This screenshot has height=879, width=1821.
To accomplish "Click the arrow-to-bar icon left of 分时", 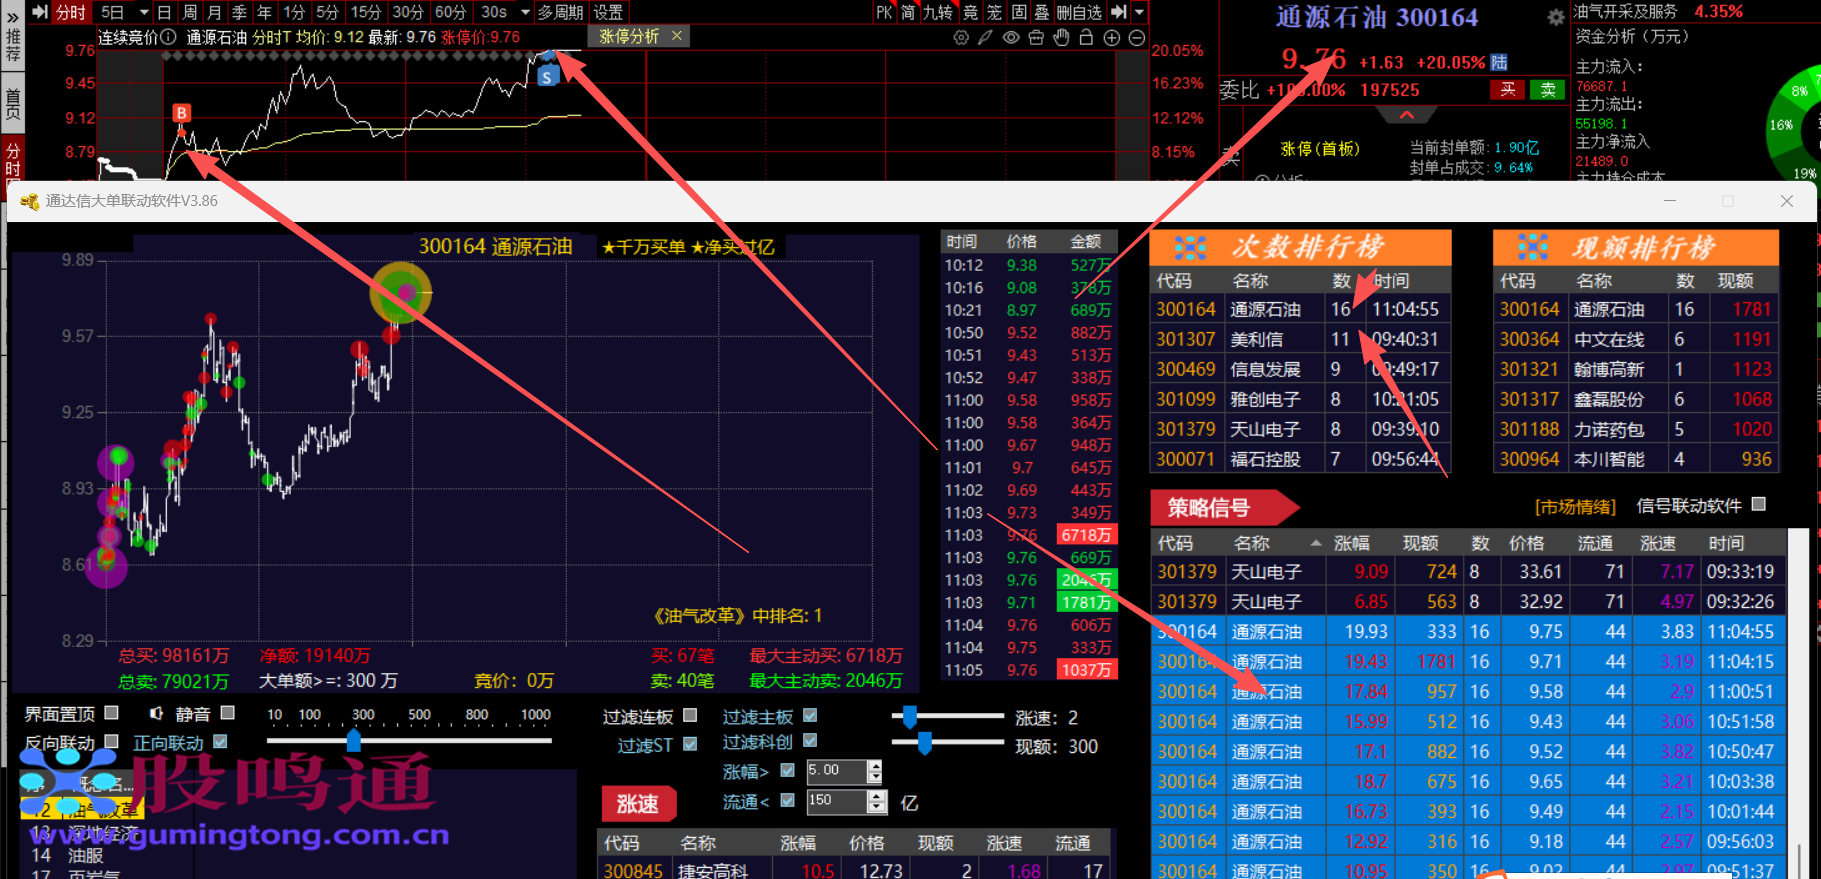I will pyautogui.click(x=40, y=12).
